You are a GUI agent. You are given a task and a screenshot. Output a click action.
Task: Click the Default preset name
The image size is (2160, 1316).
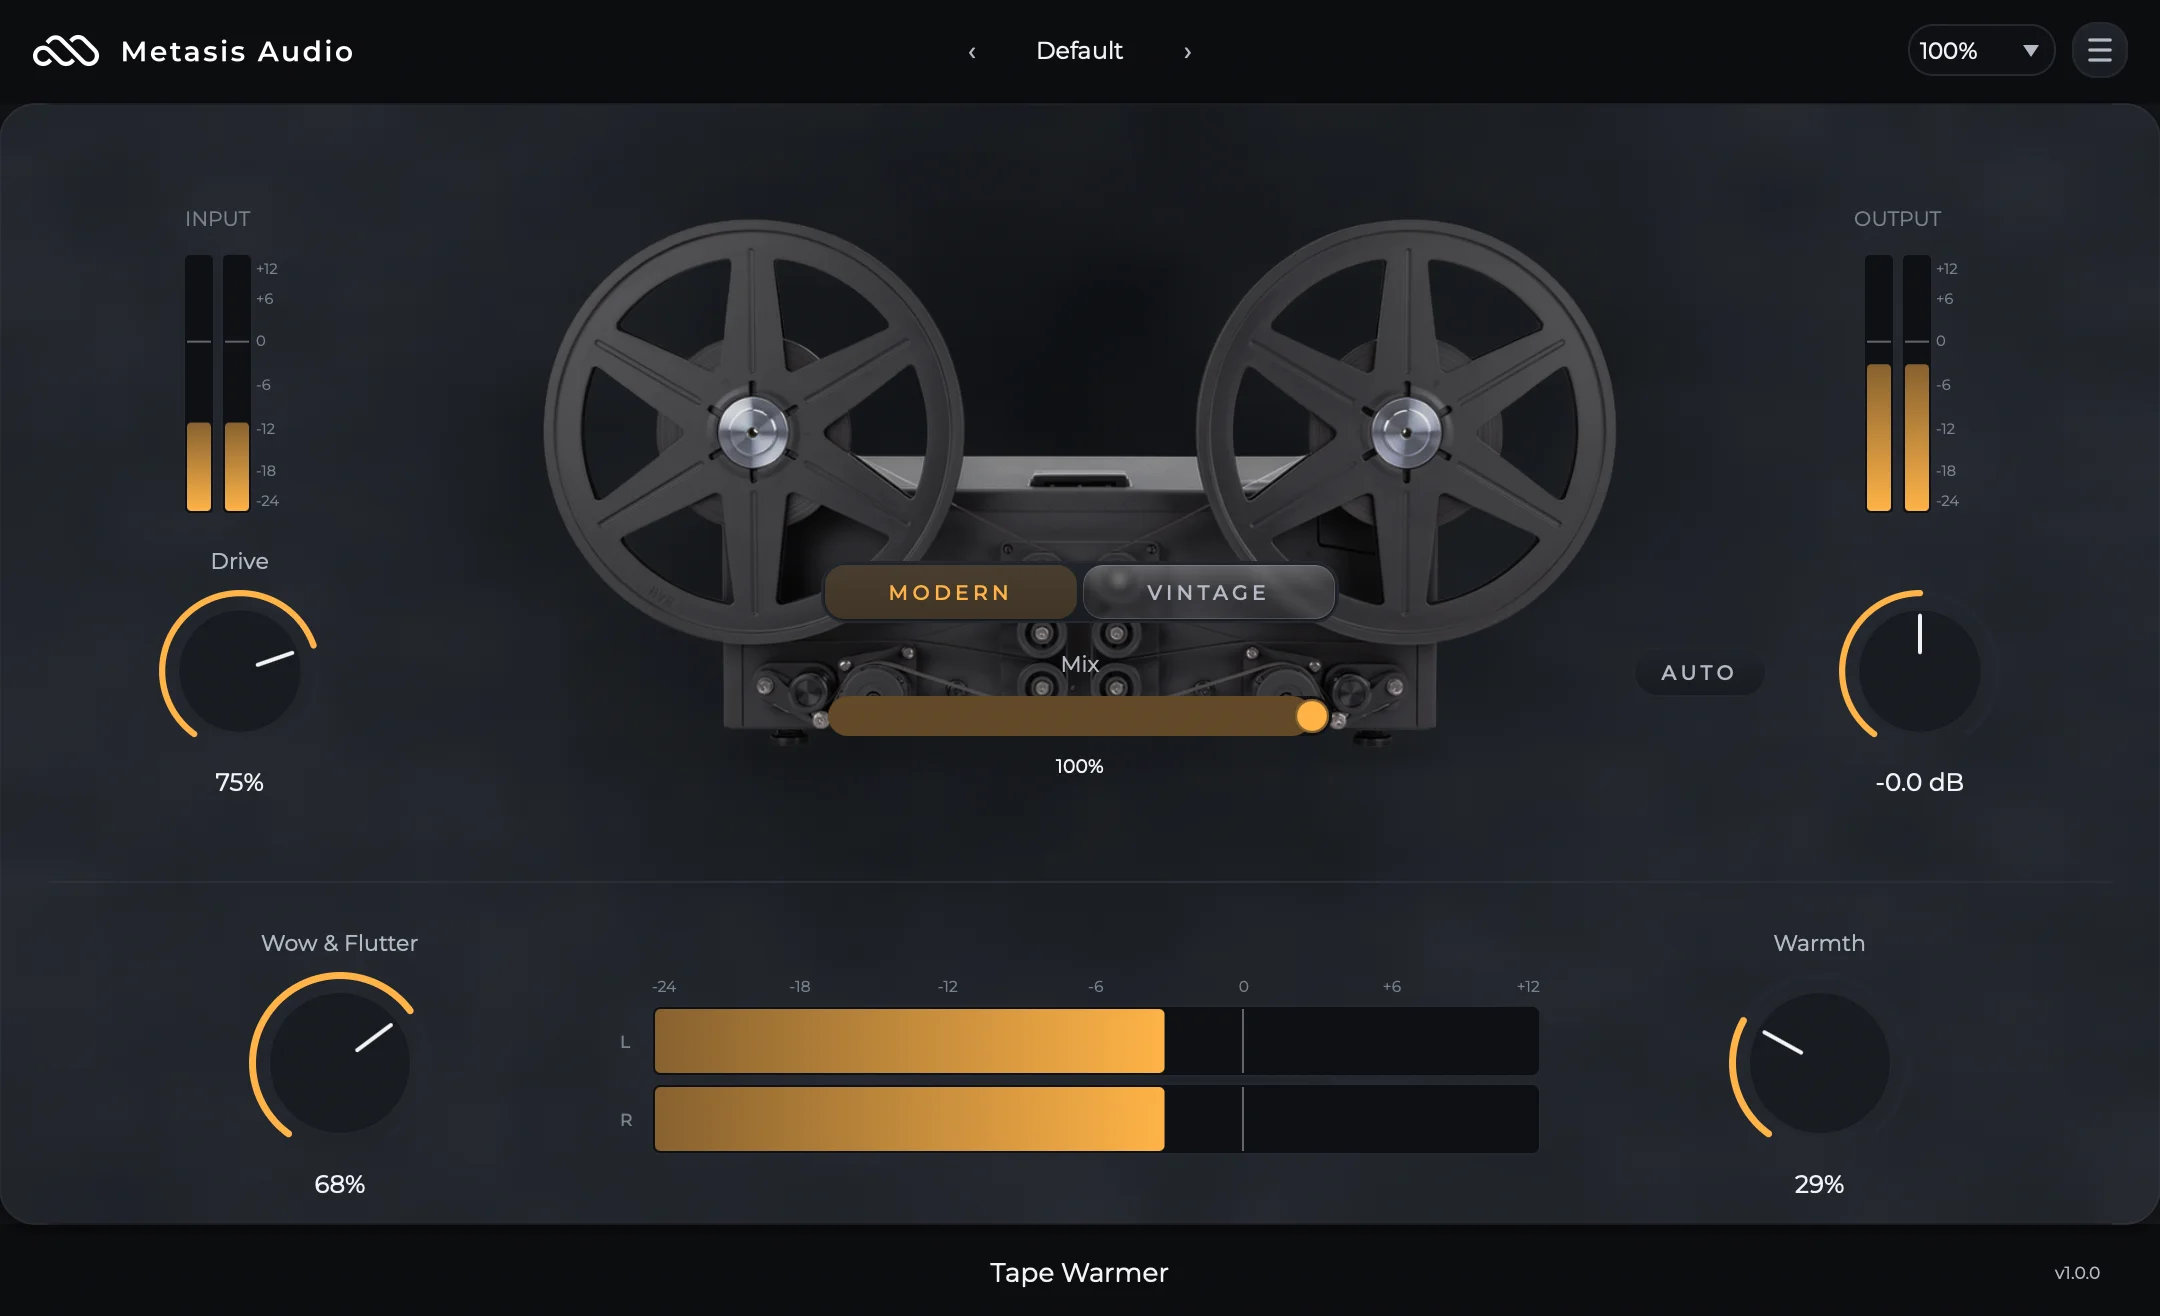point(1079,51)
